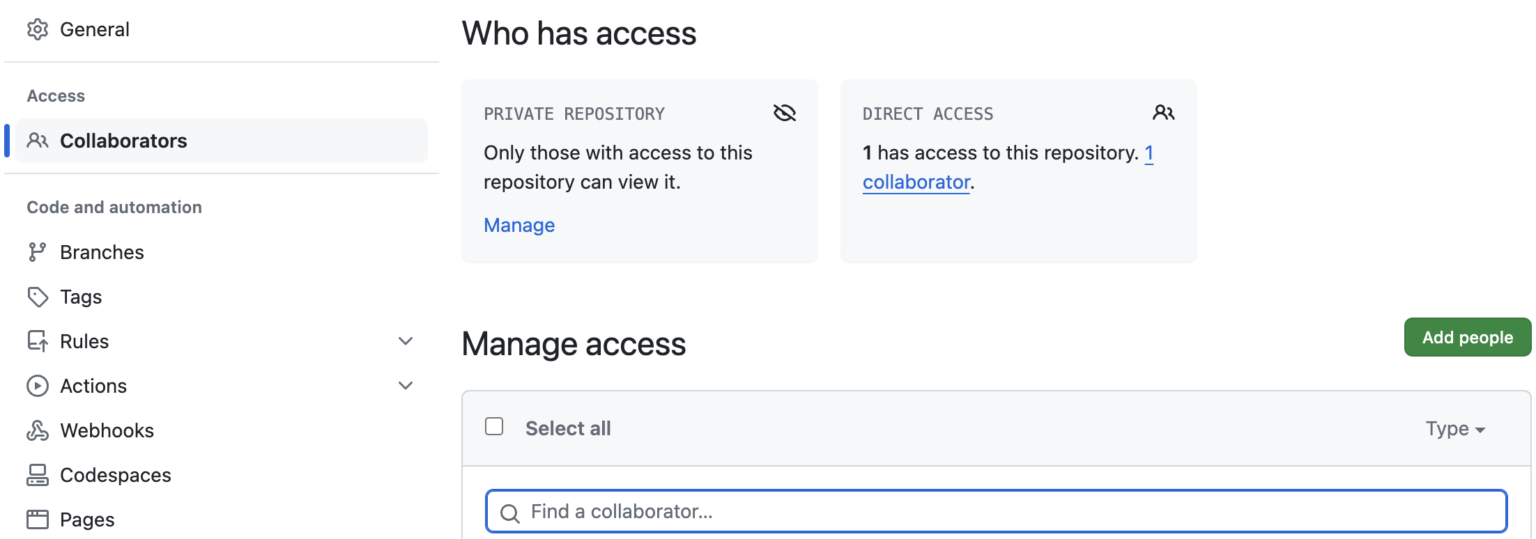The width and height of the screenshot is (1536, 539).
Task: Click the Codespaces icon in sidebar
Action: point(38,475)
